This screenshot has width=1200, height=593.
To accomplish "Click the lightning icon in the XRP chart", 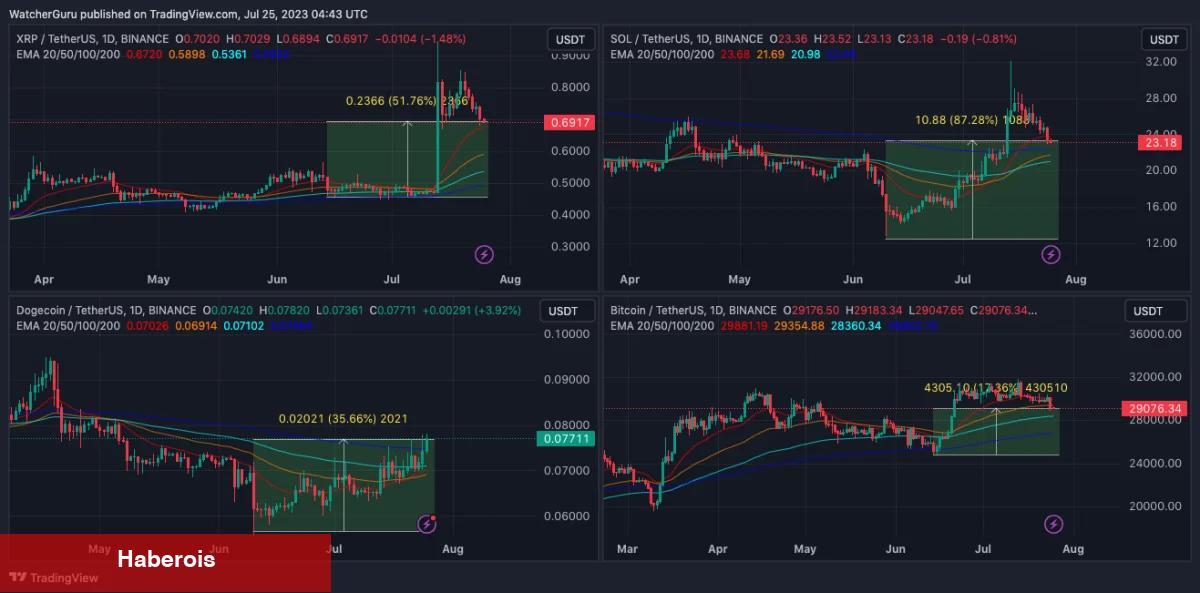I will coord(483,254).
